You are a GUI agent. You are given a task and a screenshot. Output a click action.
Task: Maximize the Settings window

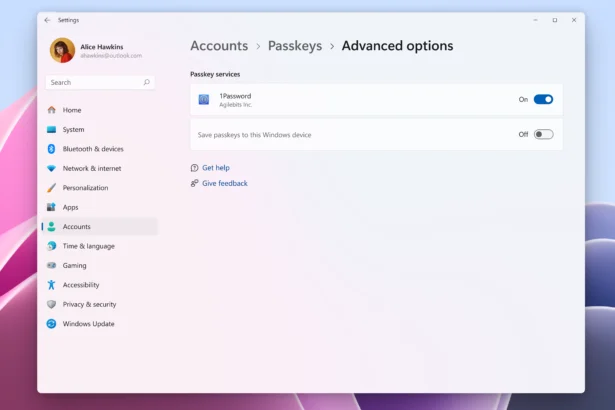coord(555,20)
